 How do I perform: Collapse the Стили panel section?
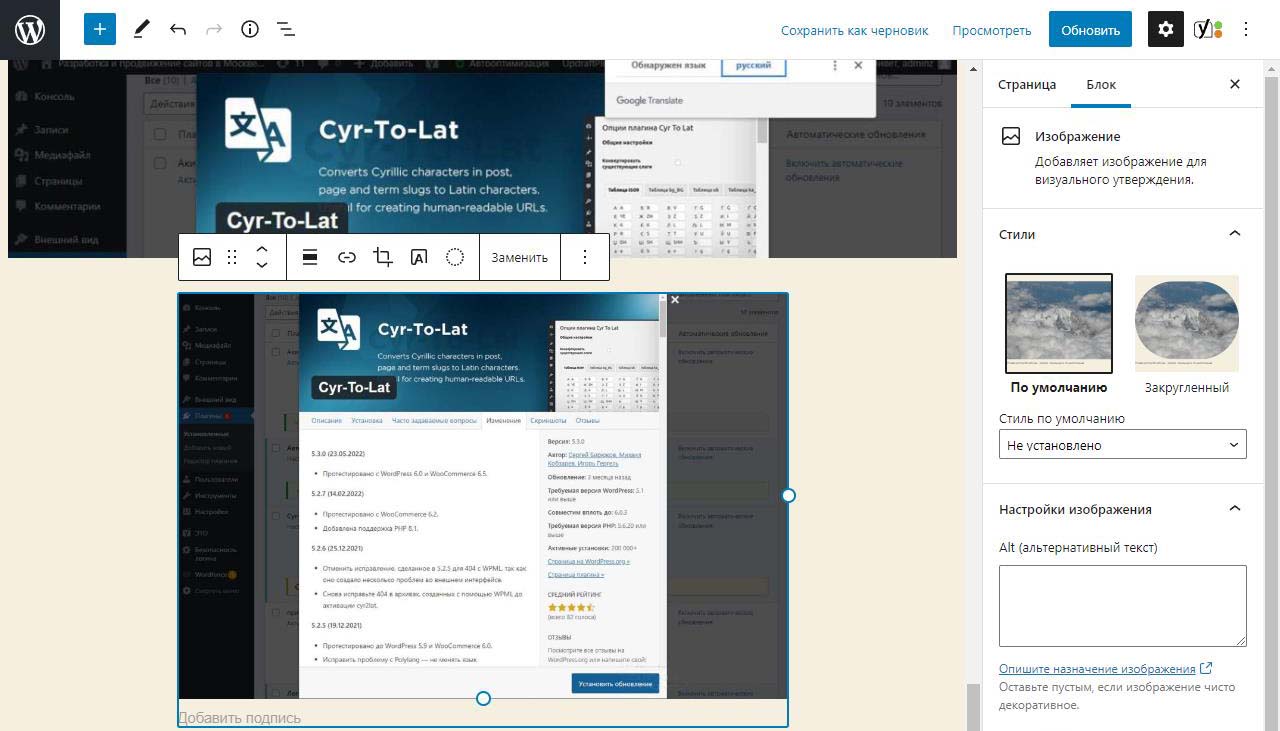1234,234
